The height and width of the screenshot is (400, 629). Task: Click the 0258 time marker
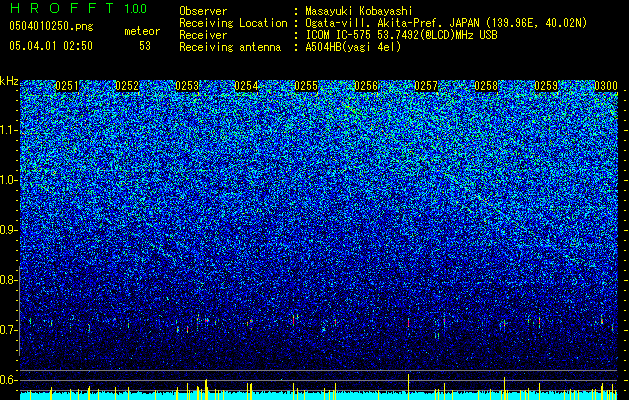(x=486, y=86)
